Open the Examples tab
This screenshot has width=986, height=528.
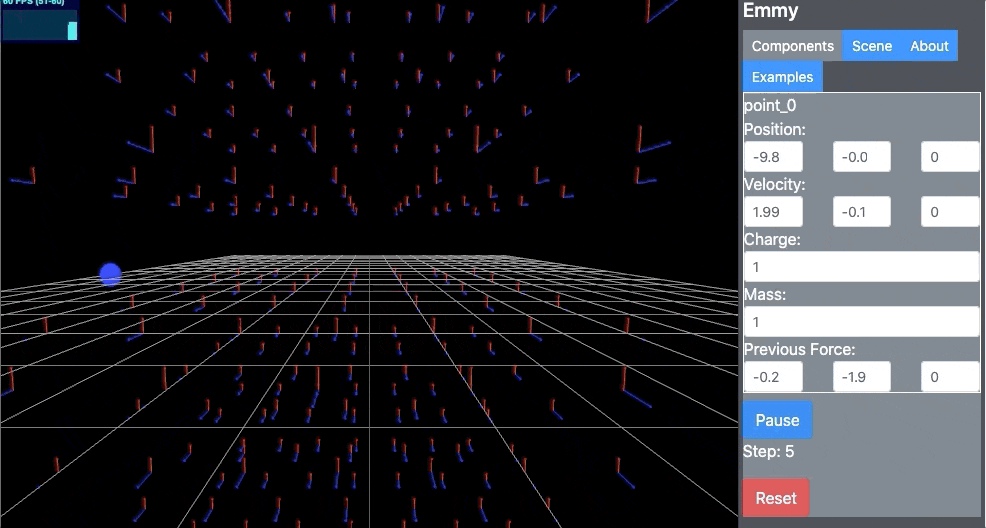pyautogui.click(x=782, y=77)
